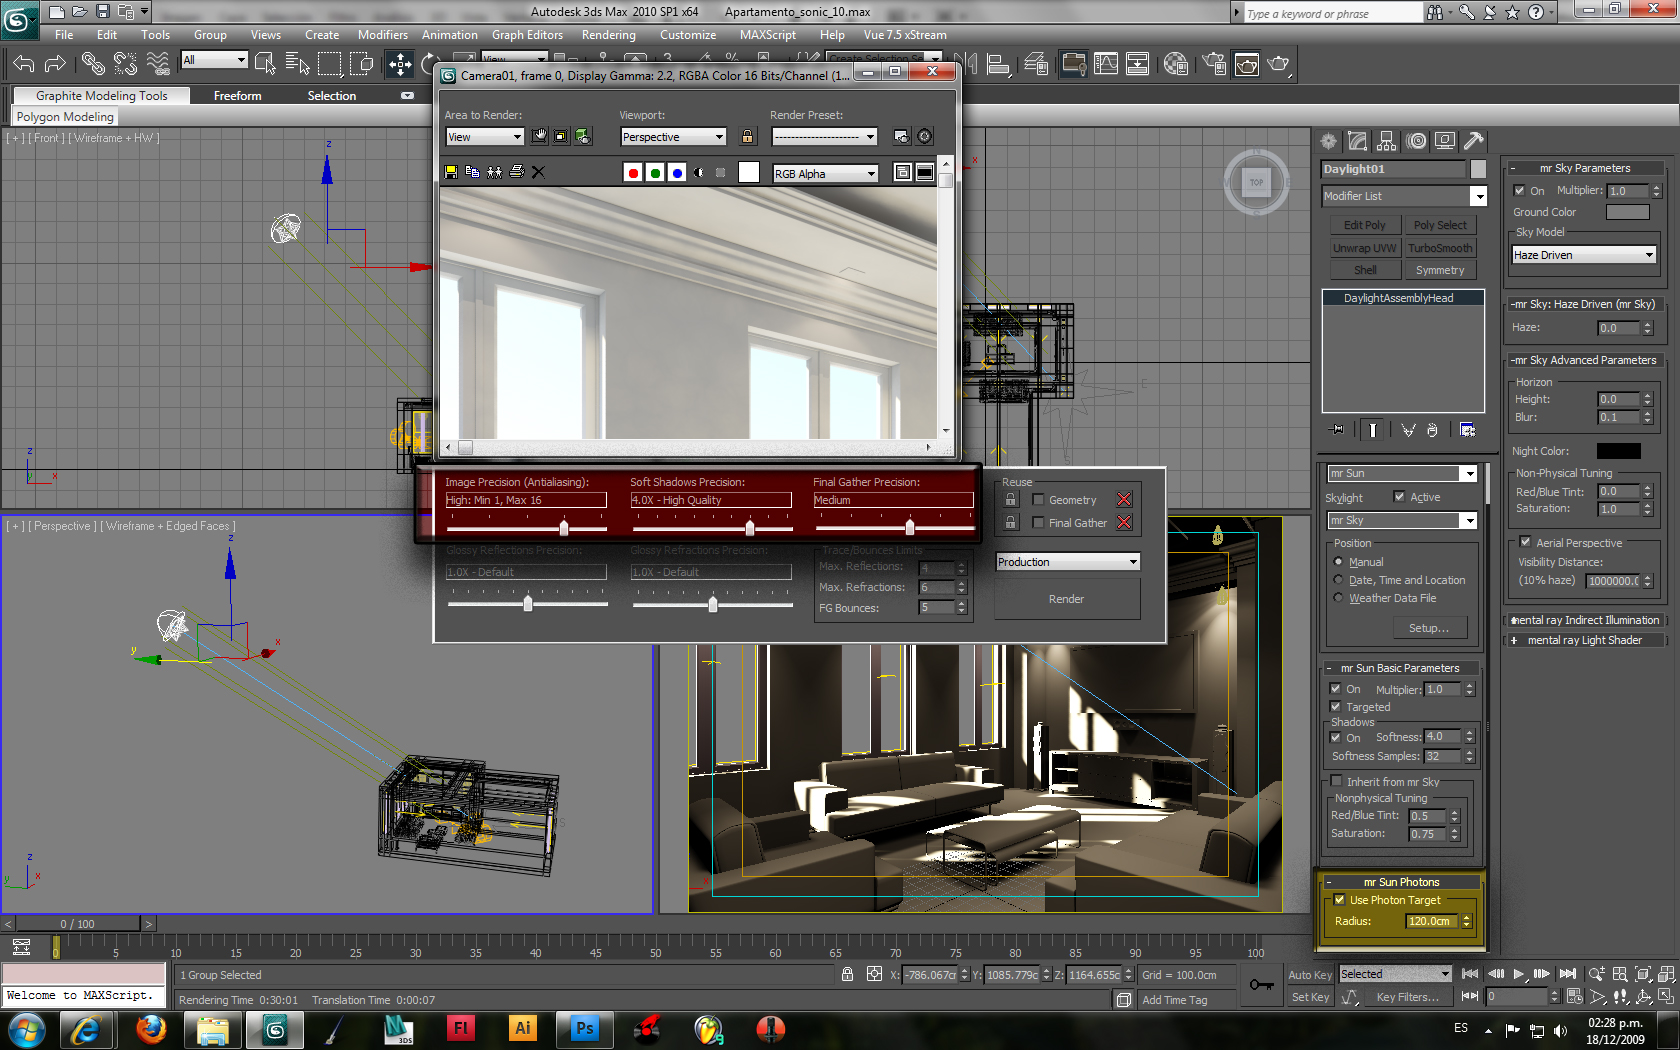Open the Motion tab in command panel

pyautogui.click(x=1416, y=141)
